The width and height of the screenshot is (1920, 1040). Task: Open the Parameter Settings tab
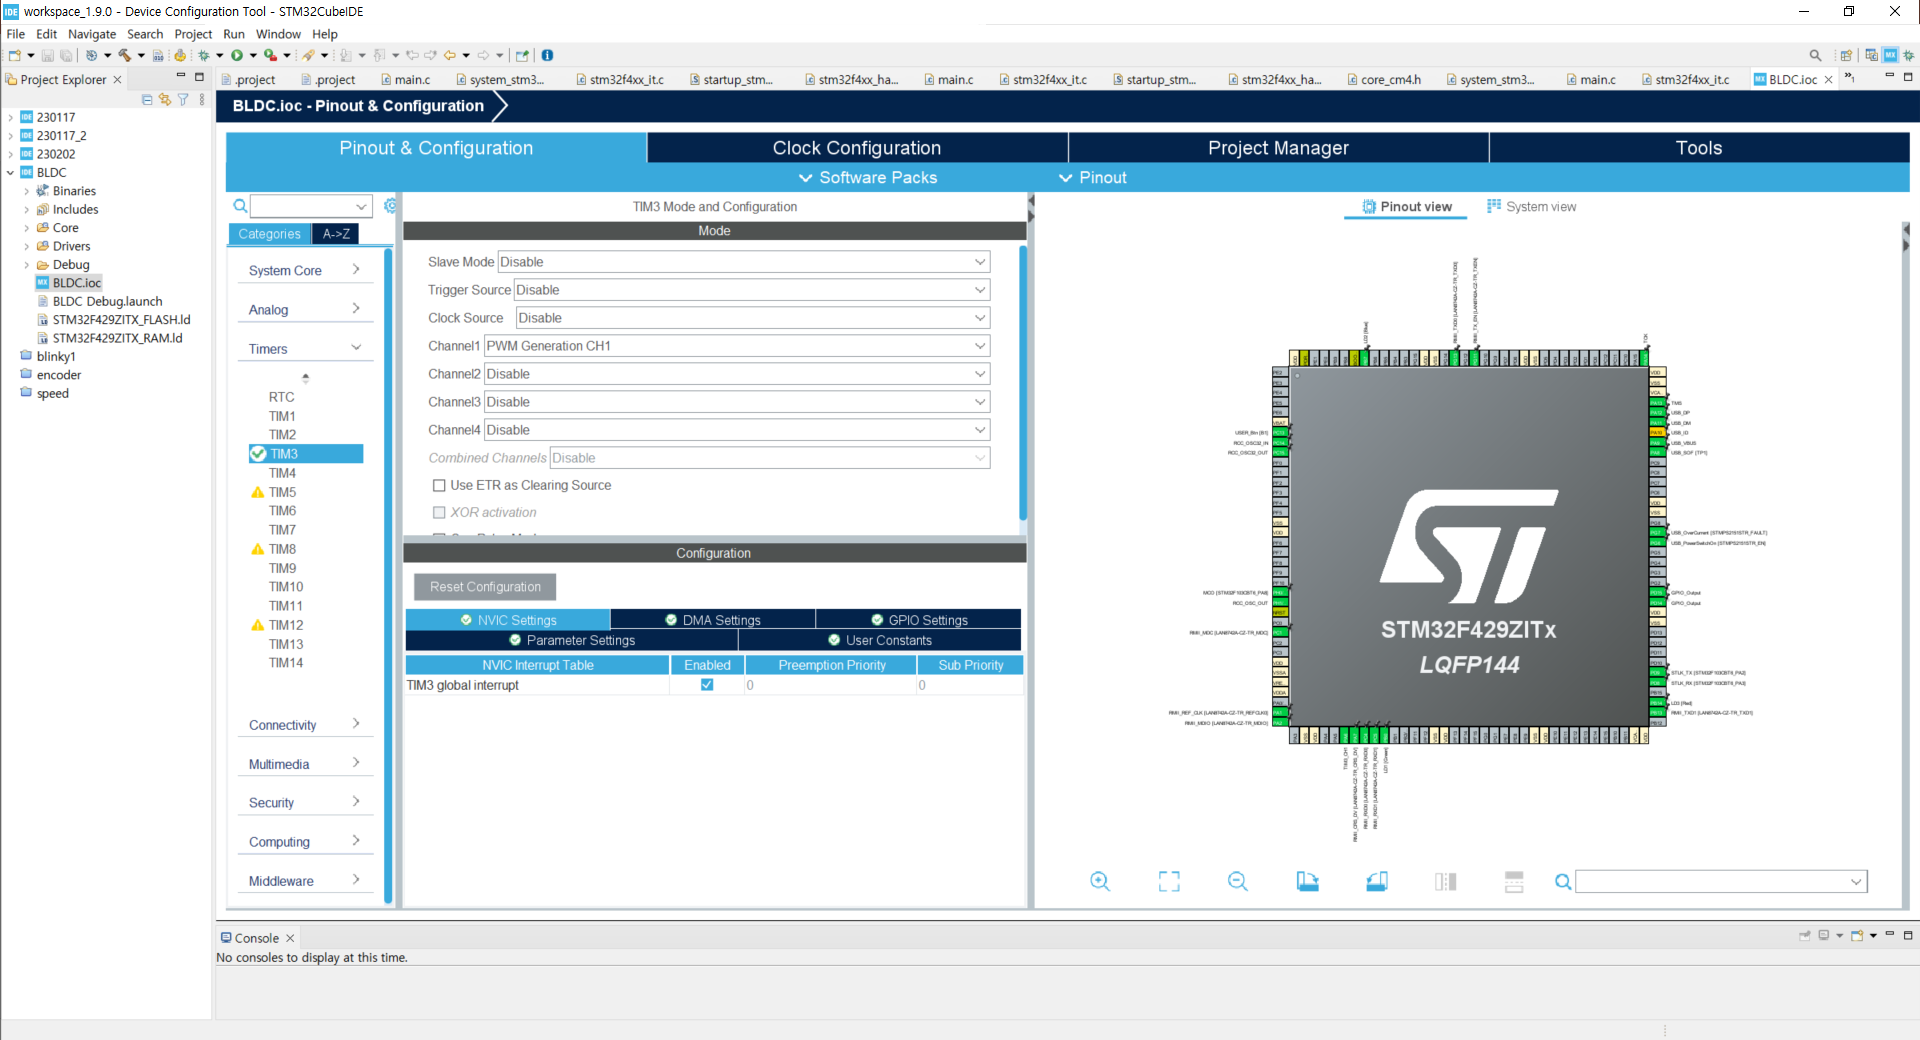[572, 640]
